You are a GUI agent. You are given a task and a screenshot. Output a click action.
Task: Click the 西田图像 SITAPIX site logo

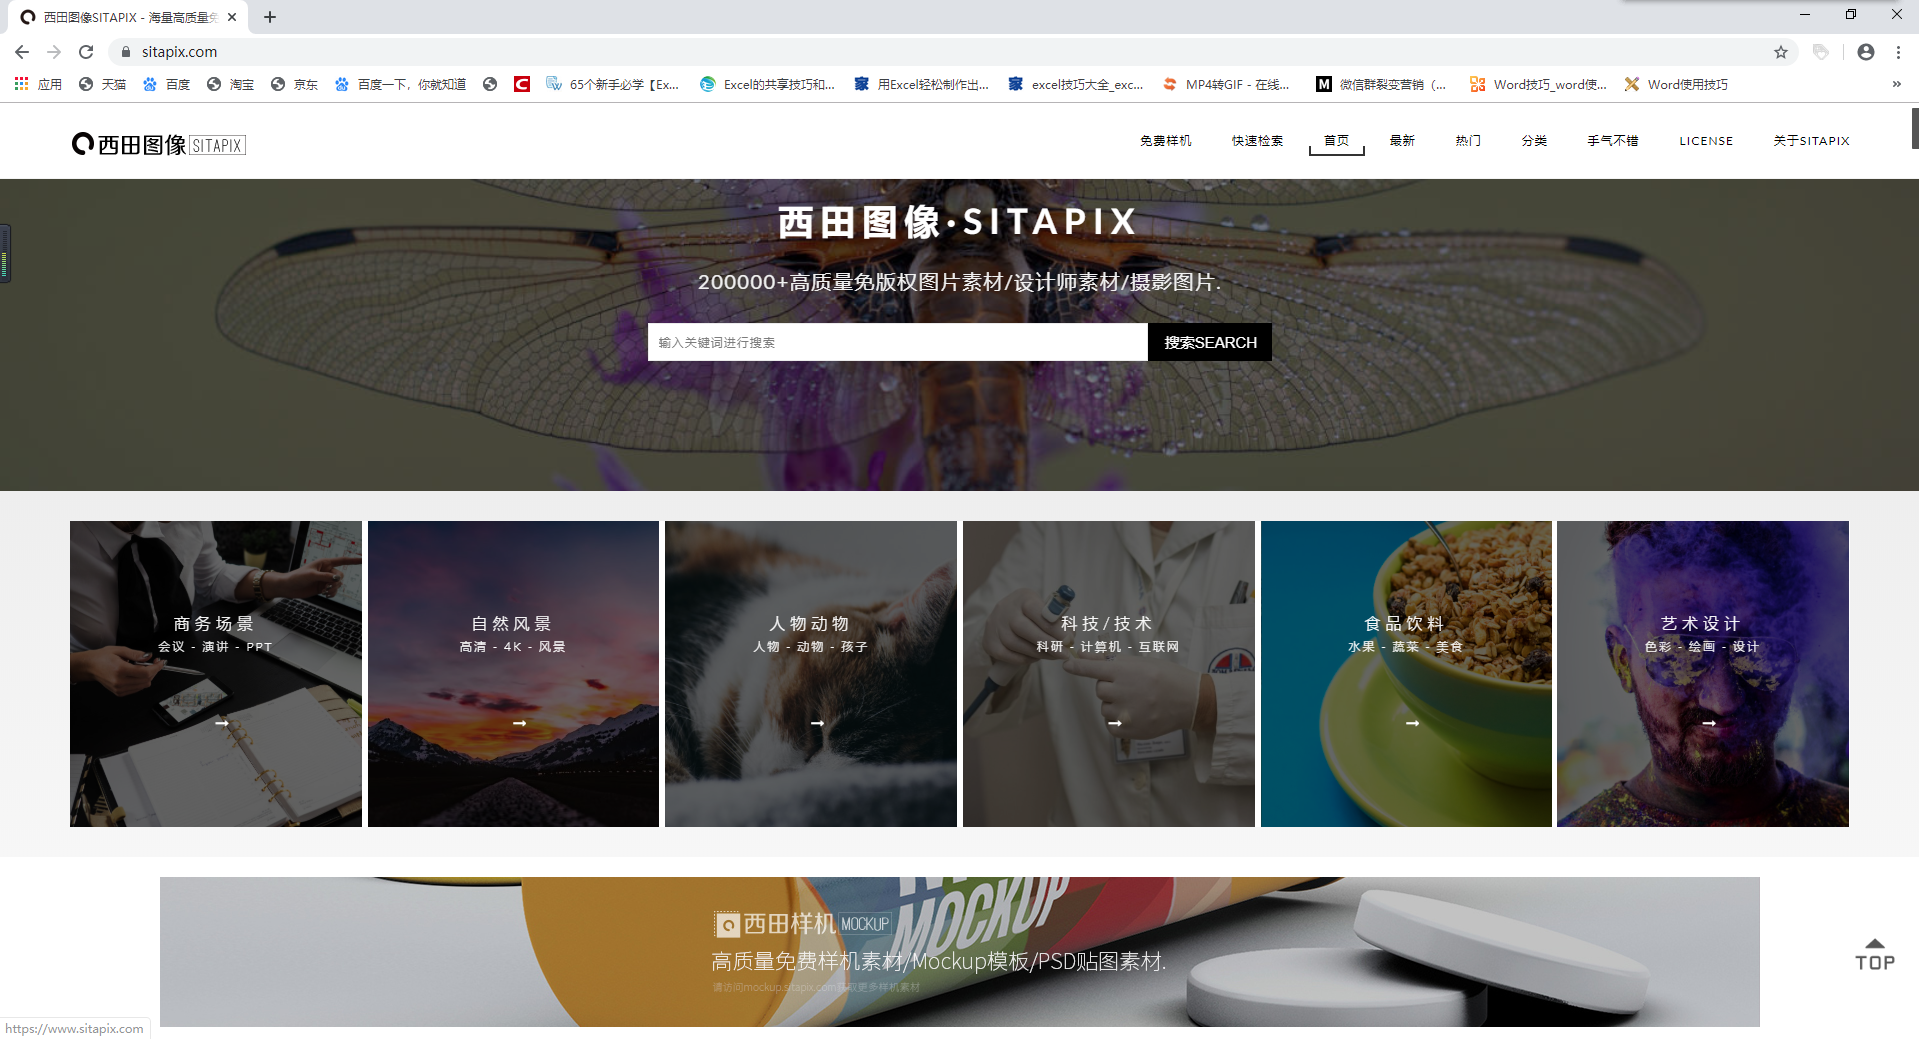[x=158, y=145]
